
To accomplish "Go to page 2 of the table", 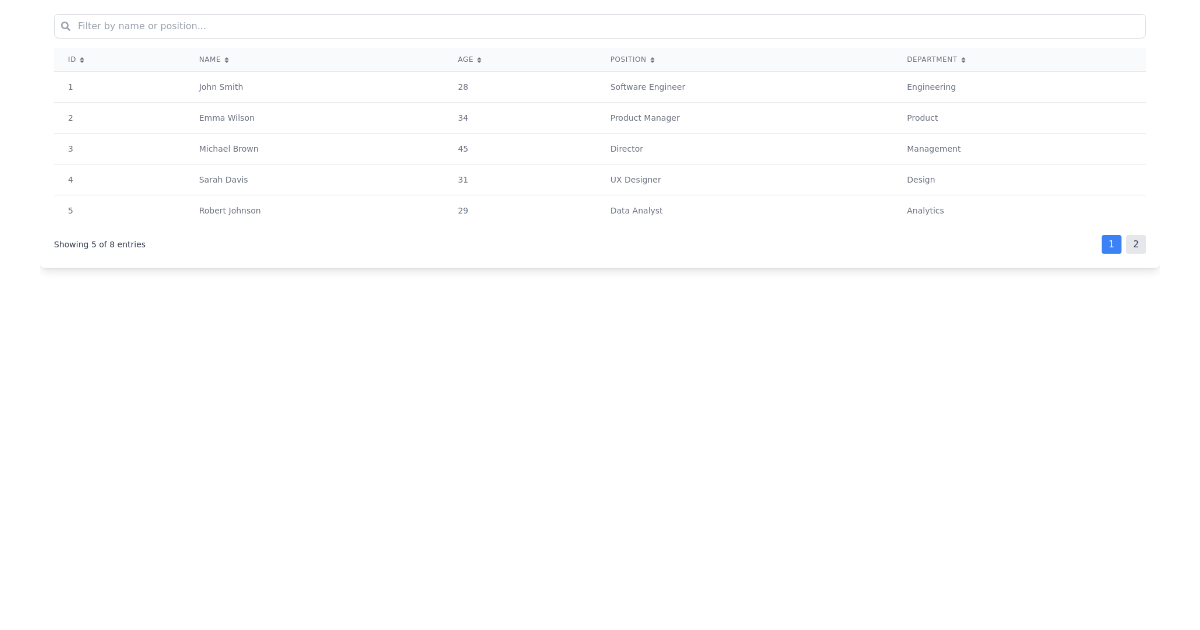I will (x=1135, y=244).
